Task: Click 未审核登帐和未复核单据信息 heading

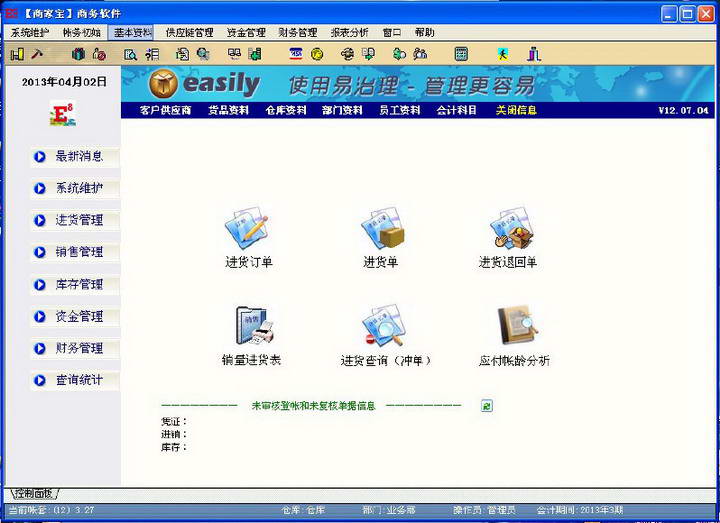Action: (x=314, y=405)
